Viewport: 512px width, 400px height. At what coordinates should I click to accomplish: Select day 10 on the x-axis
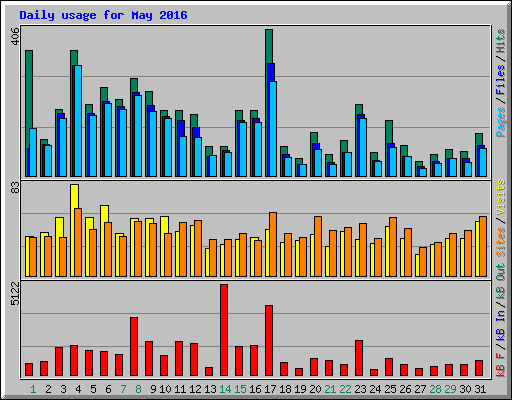[165, 389]
